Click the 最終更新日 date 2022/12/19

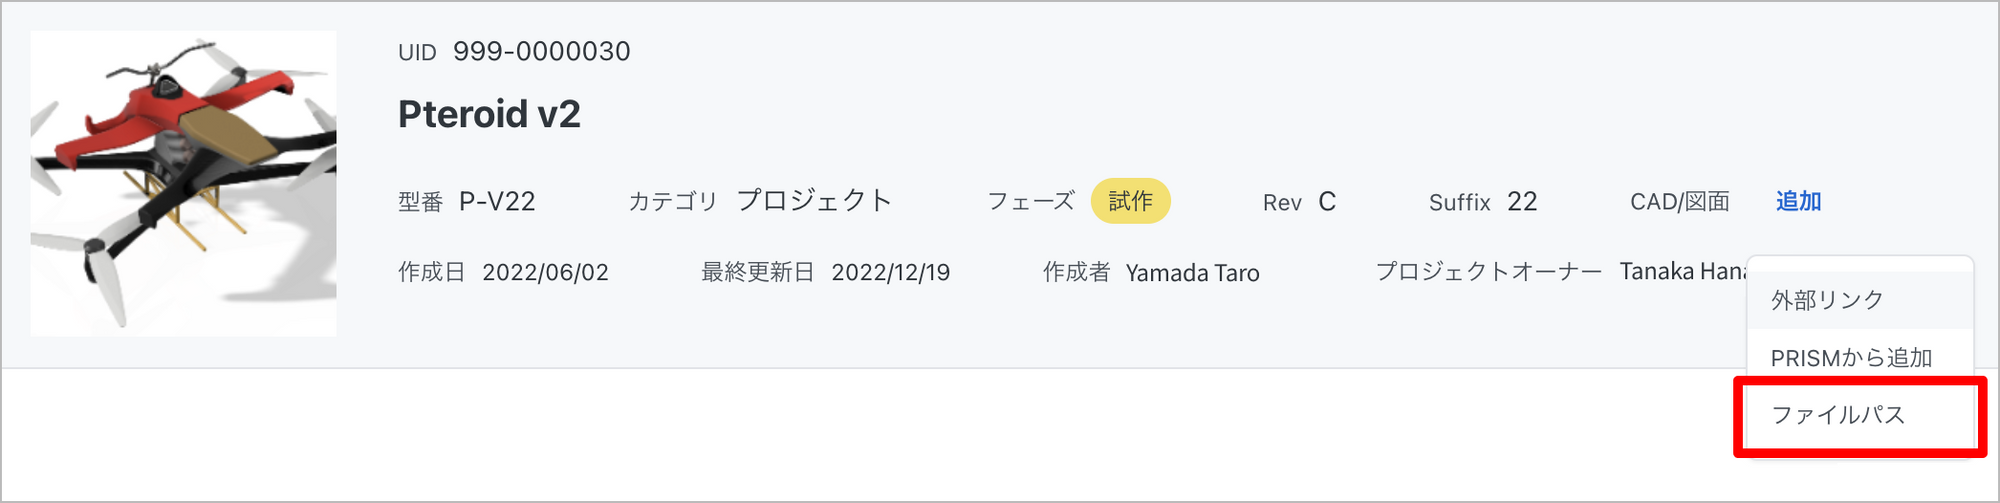[891, 272]
